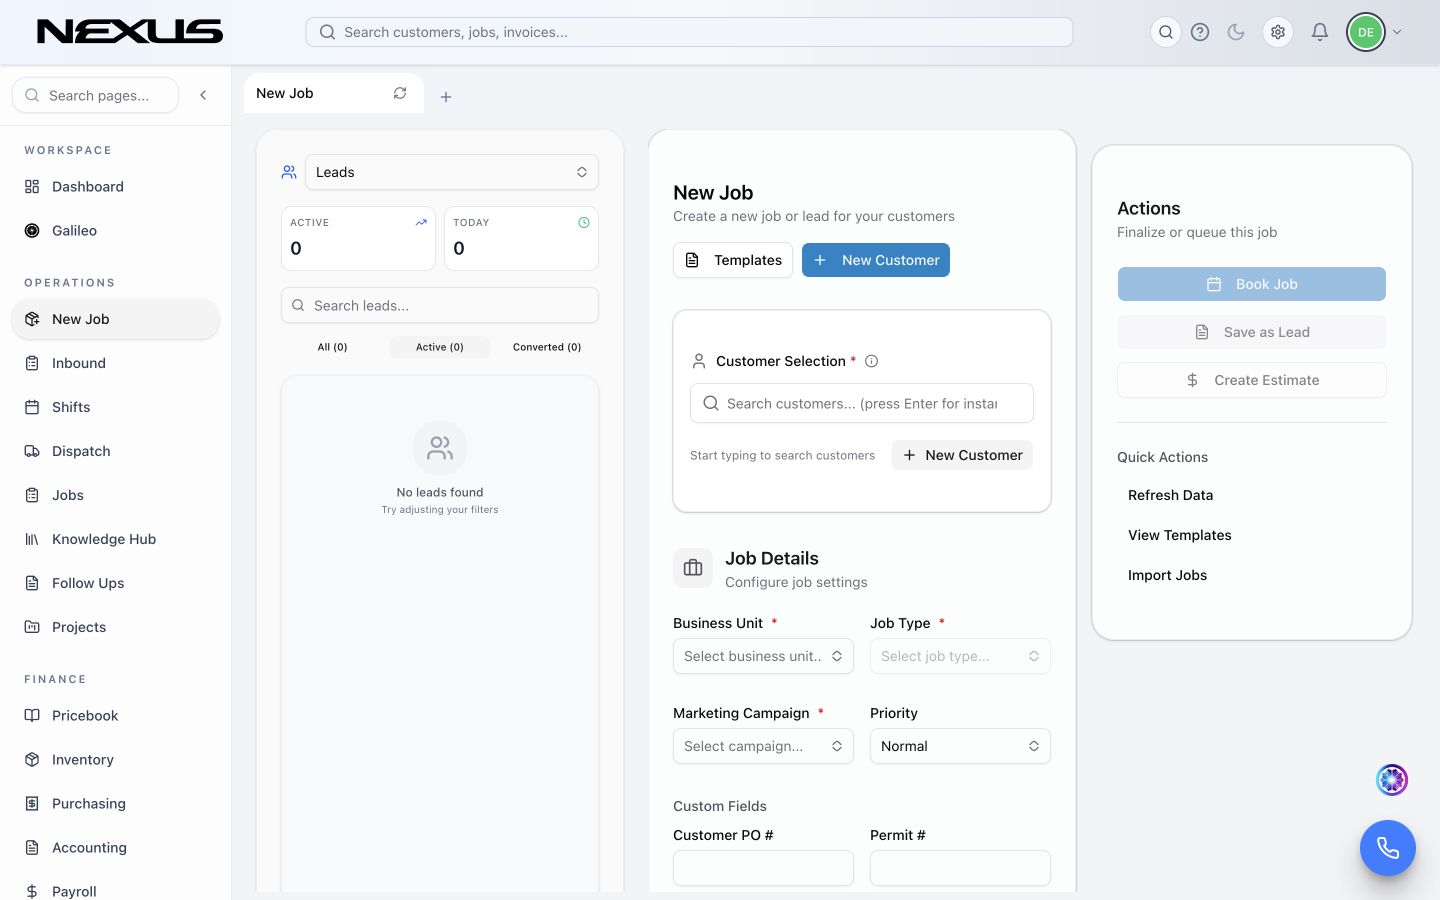Focus the Search customers input

(x=862, y=403)
